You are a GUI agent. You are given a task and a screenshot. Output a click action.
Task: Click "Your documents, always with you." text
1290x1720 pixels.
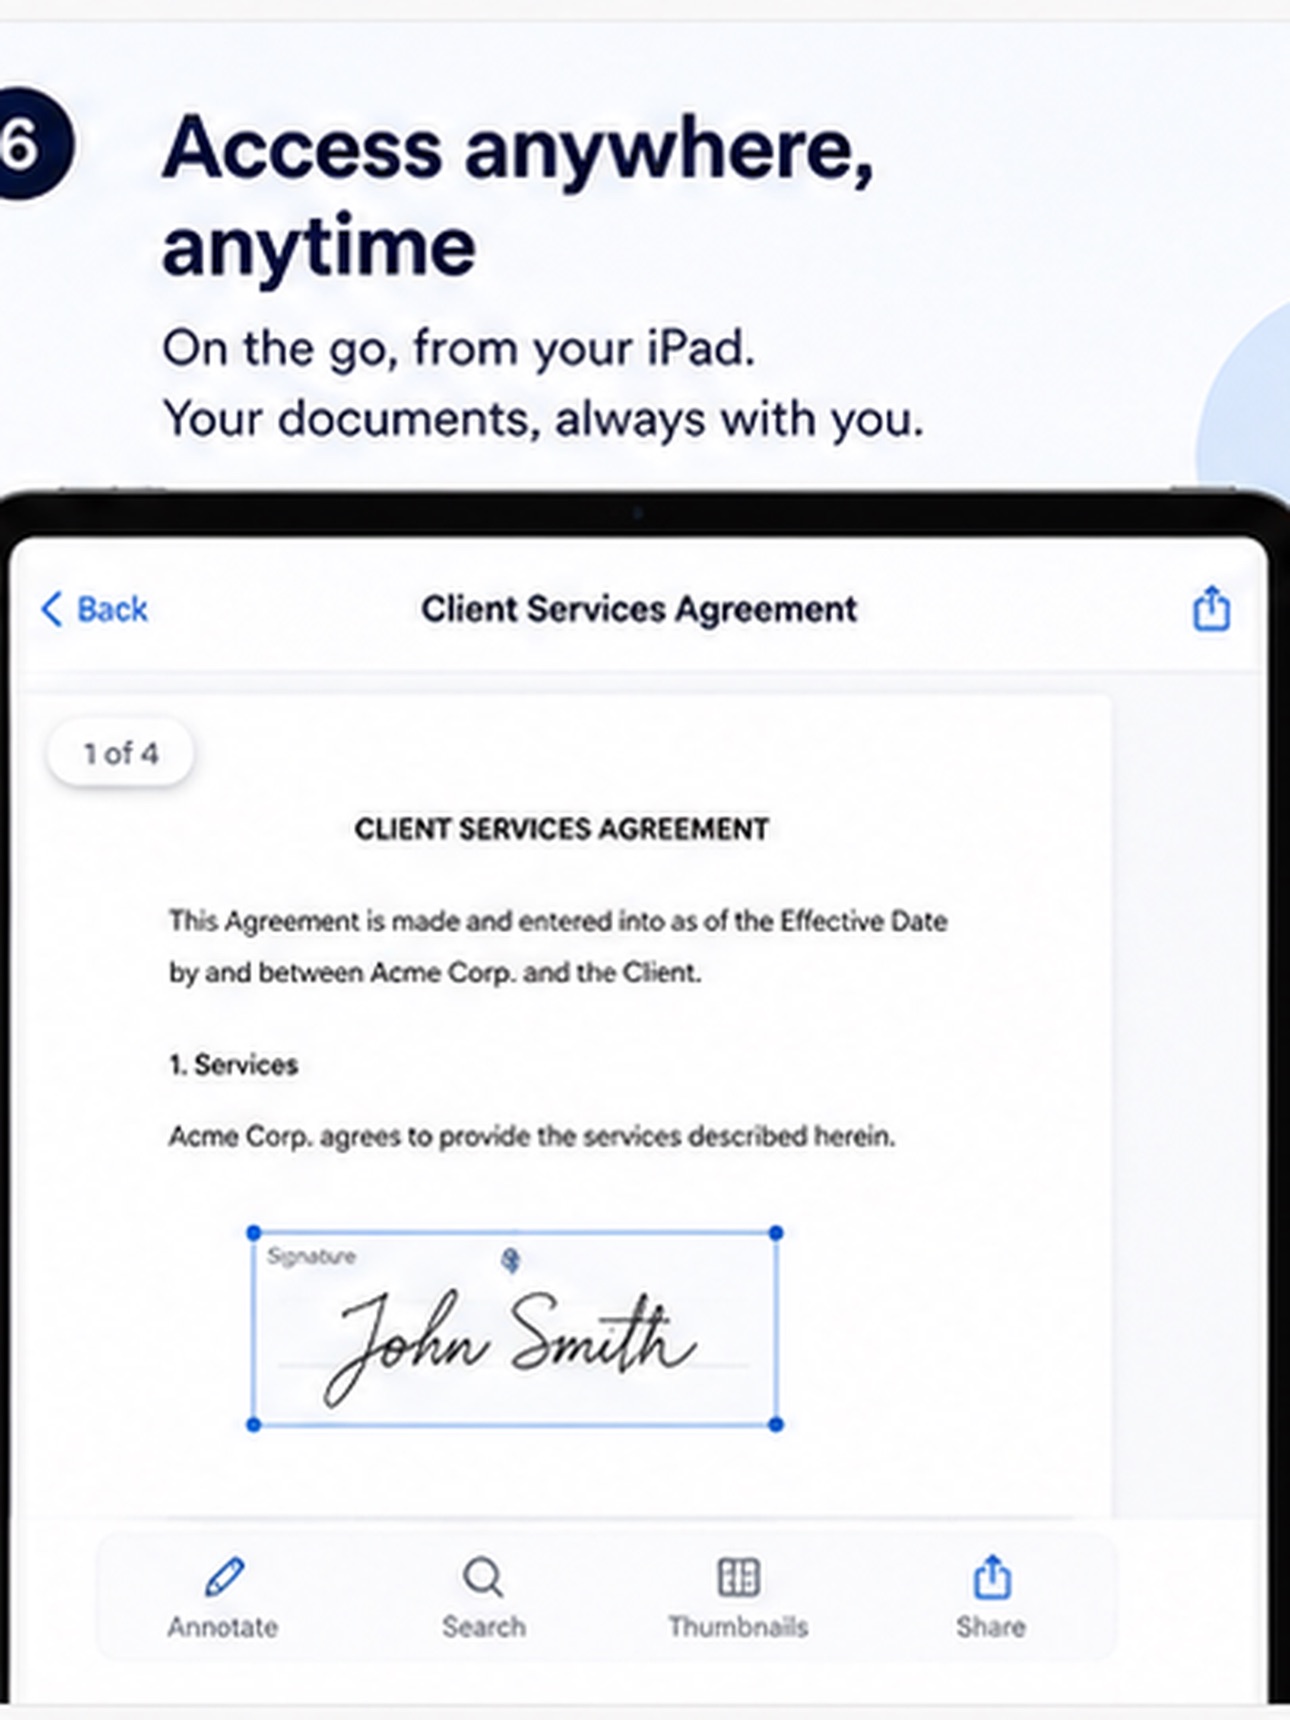[x=543, y=419]
